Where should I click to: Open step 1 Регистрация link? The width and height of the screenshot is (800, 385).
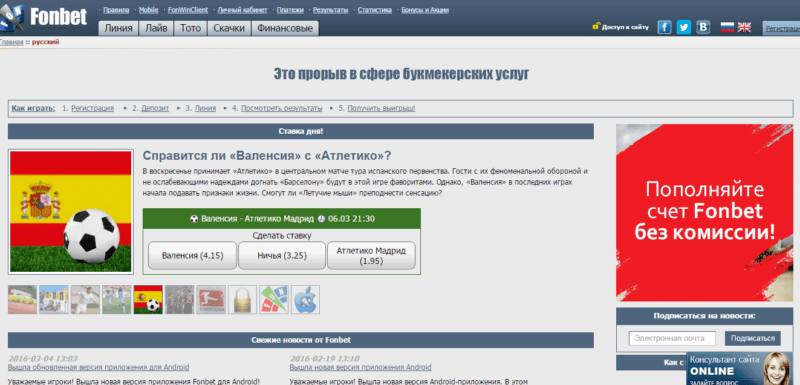click(x=92, y=108)
